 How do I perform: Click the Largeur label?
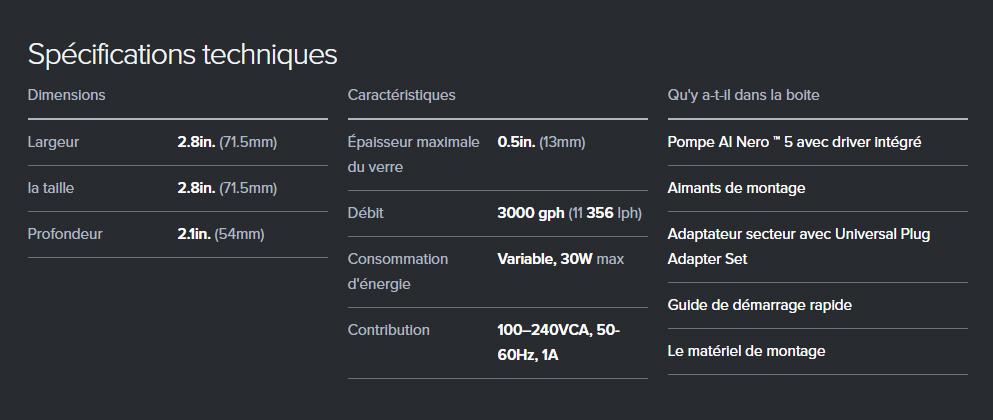pos(53,142)
